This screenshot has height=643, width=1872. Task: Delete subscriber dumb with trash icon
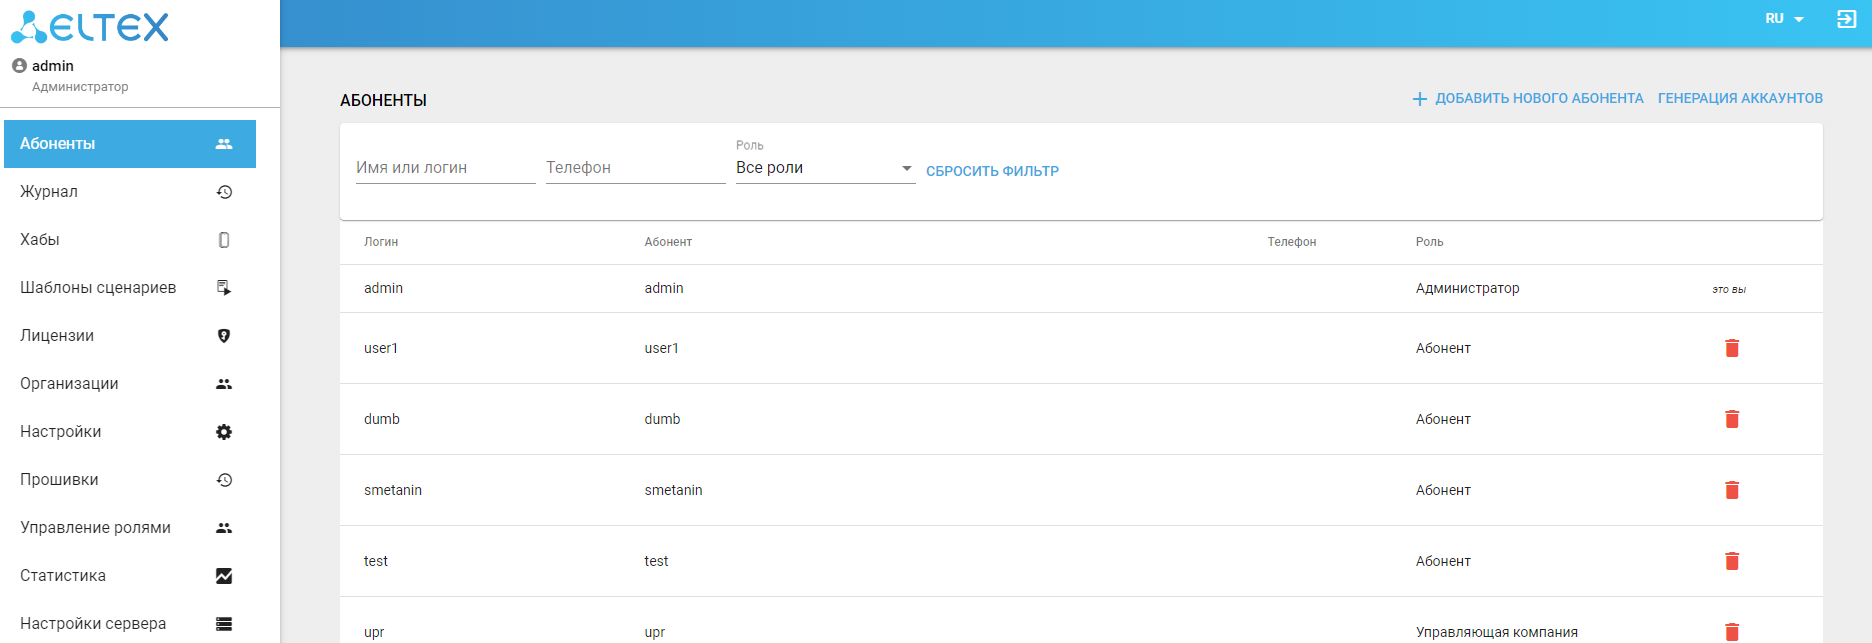1732,419
